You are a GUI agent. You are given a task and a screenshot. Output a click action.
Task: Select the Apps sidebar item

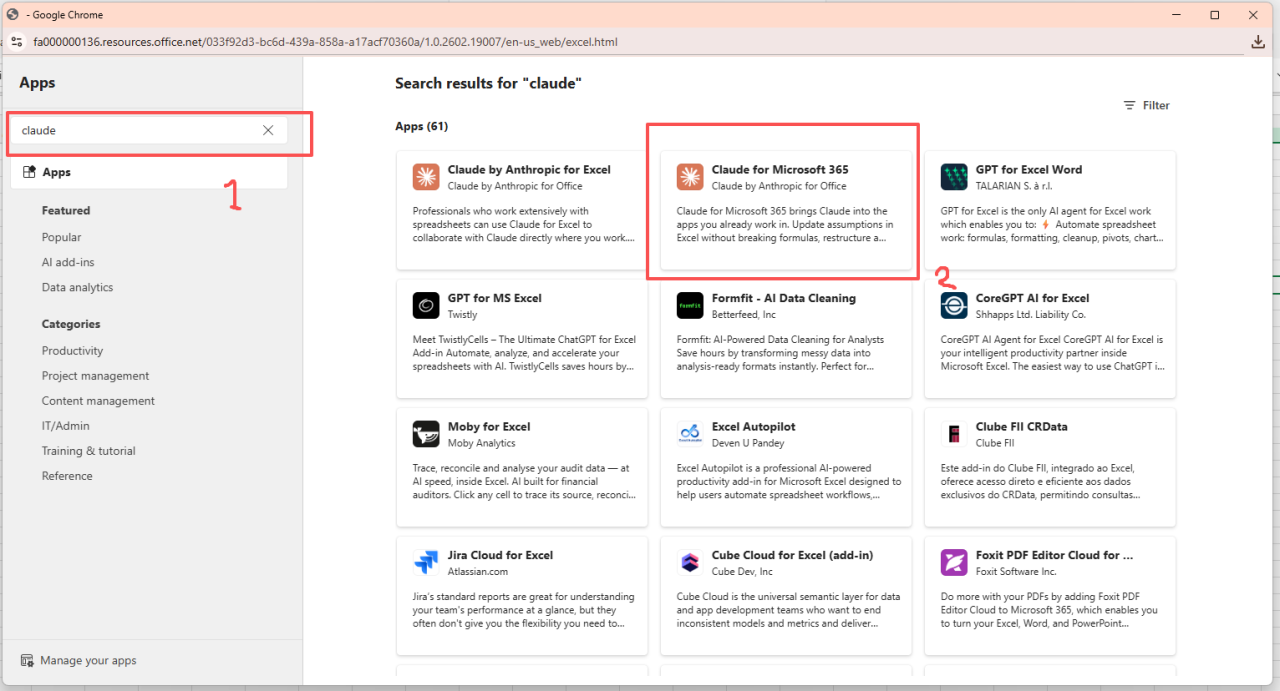[149, 172]
